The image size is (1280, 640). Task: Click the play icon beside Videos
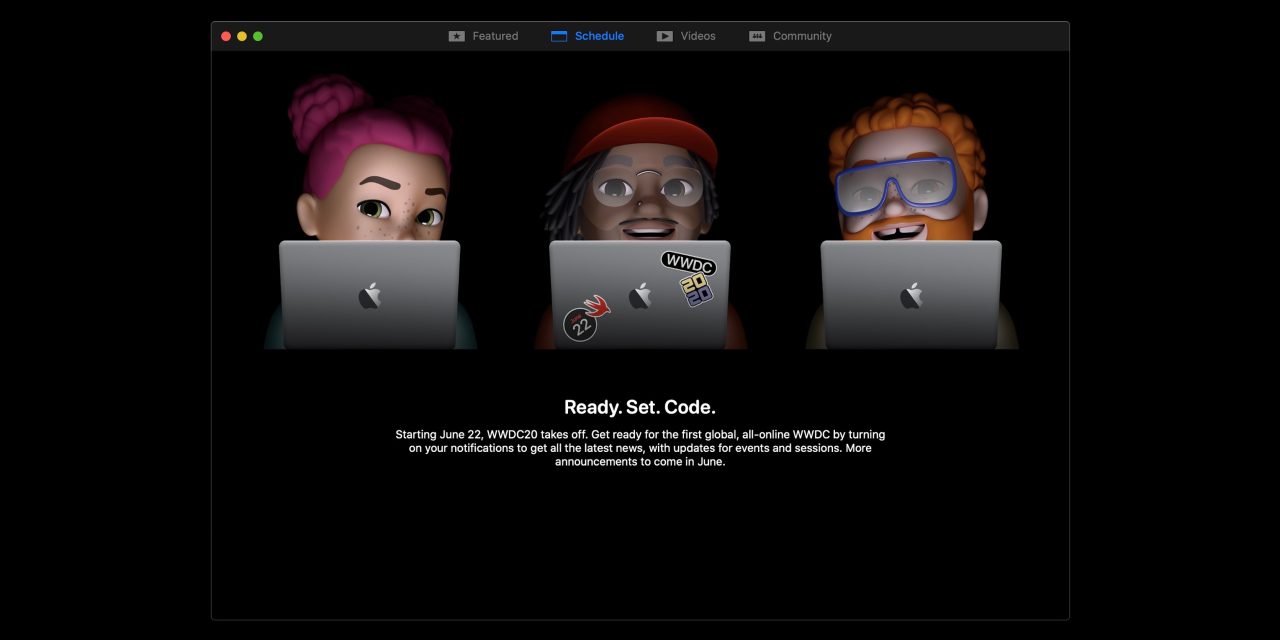[x=665, y=36]
